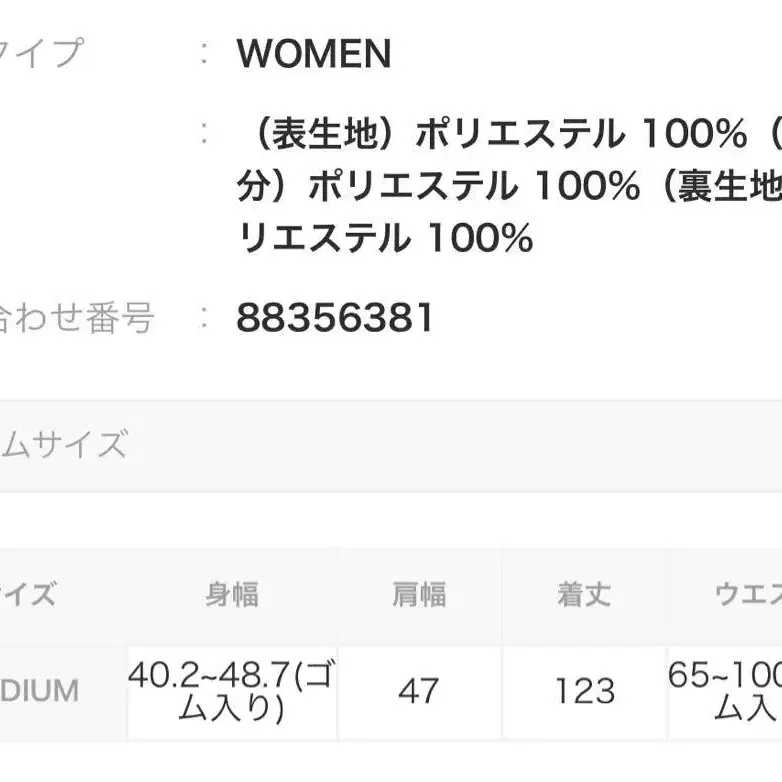Click the last リエステル 100% line
The width and height of the screenshot is (782, 782).
point(386,239)
